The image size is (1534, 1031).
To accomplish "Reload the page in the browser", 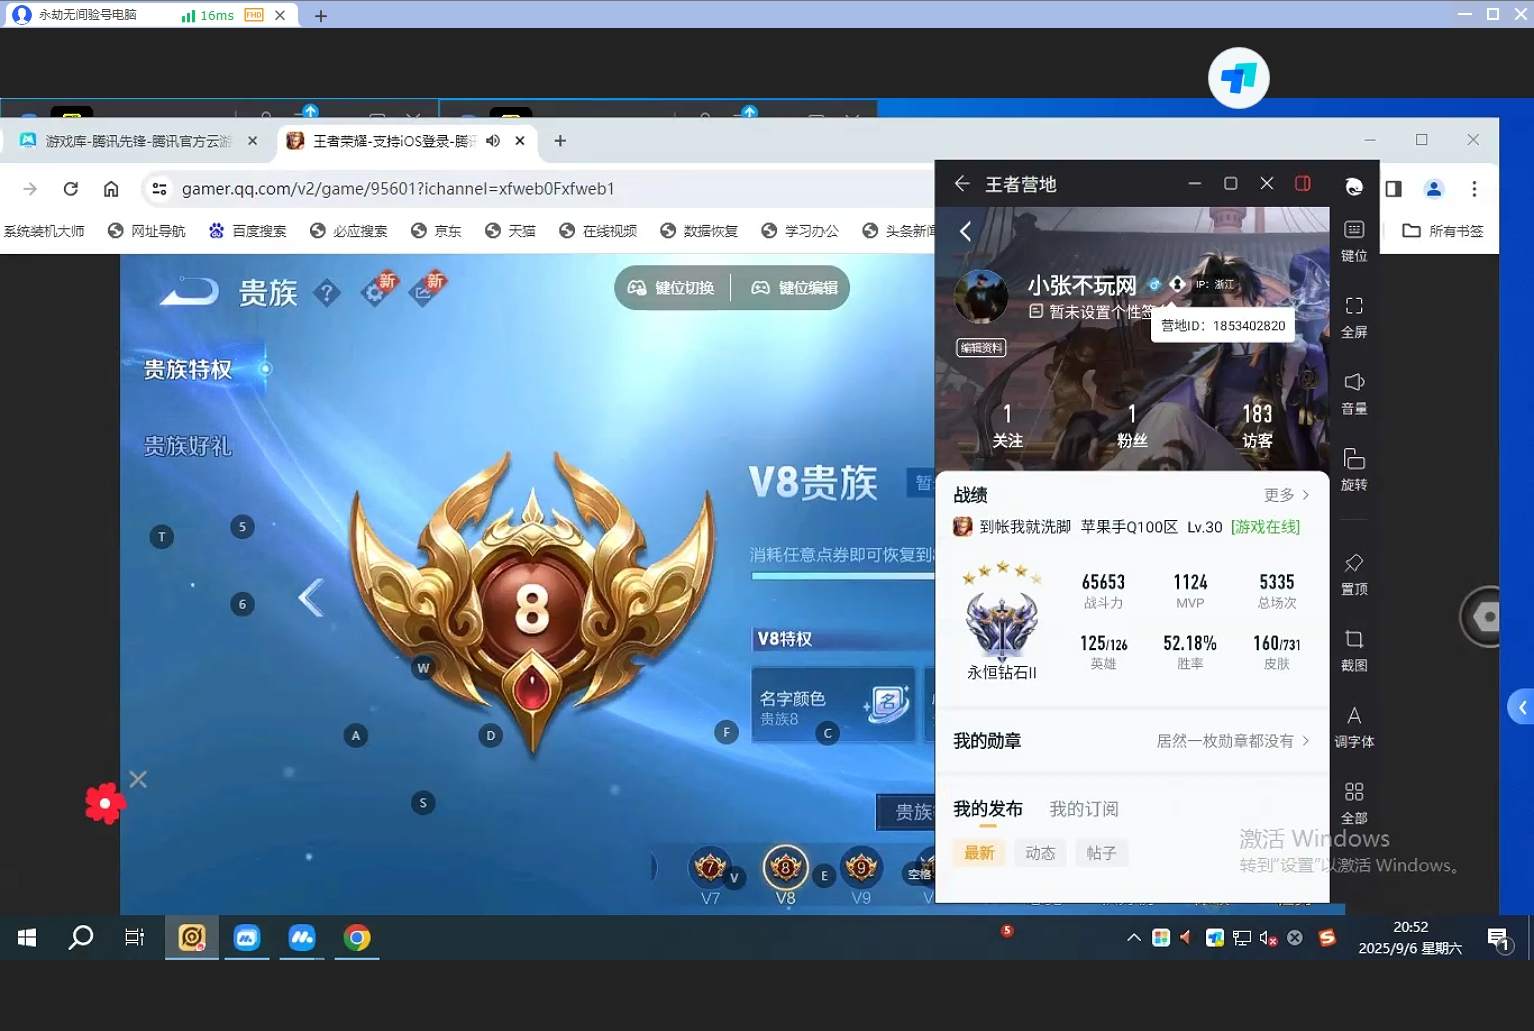I will coord(70,188).
